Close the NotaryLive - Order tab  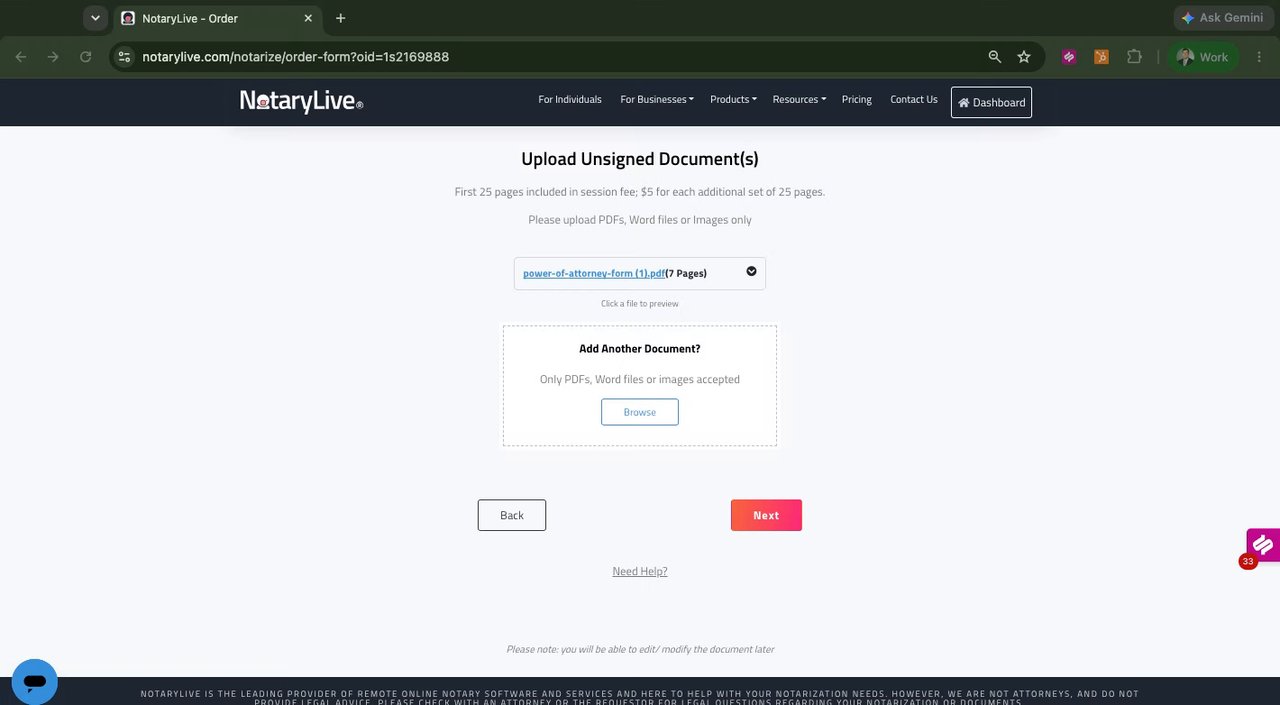click(308, 18)
